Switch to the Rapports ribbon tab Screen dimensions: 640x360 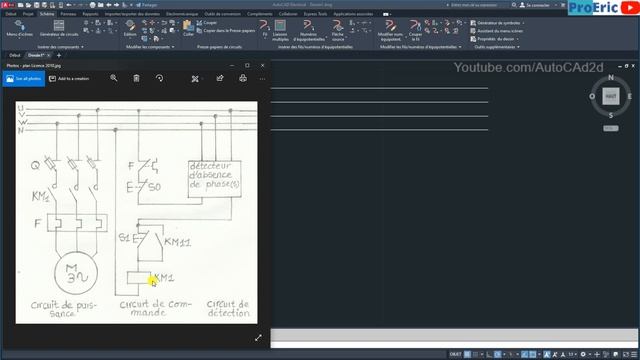tap(90, 14)
